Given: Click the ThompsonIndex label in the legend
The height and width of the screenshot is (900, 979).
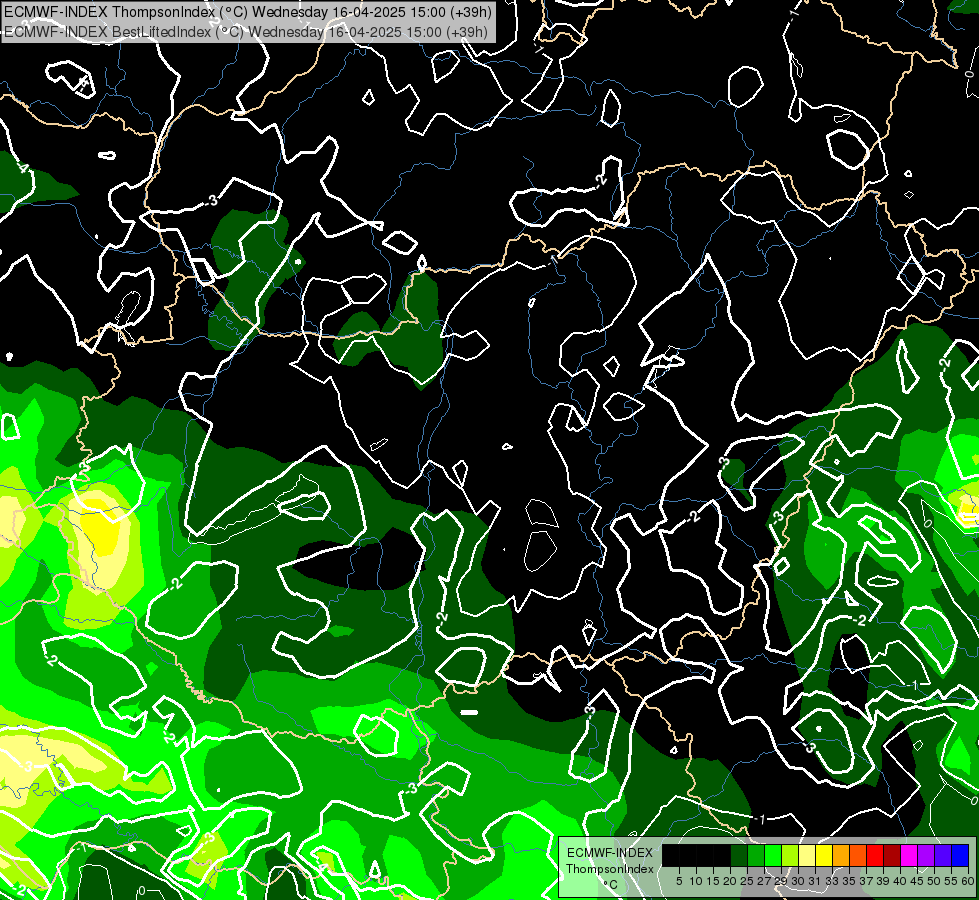Looking at the screenshot, I should [x=610, y=869].
